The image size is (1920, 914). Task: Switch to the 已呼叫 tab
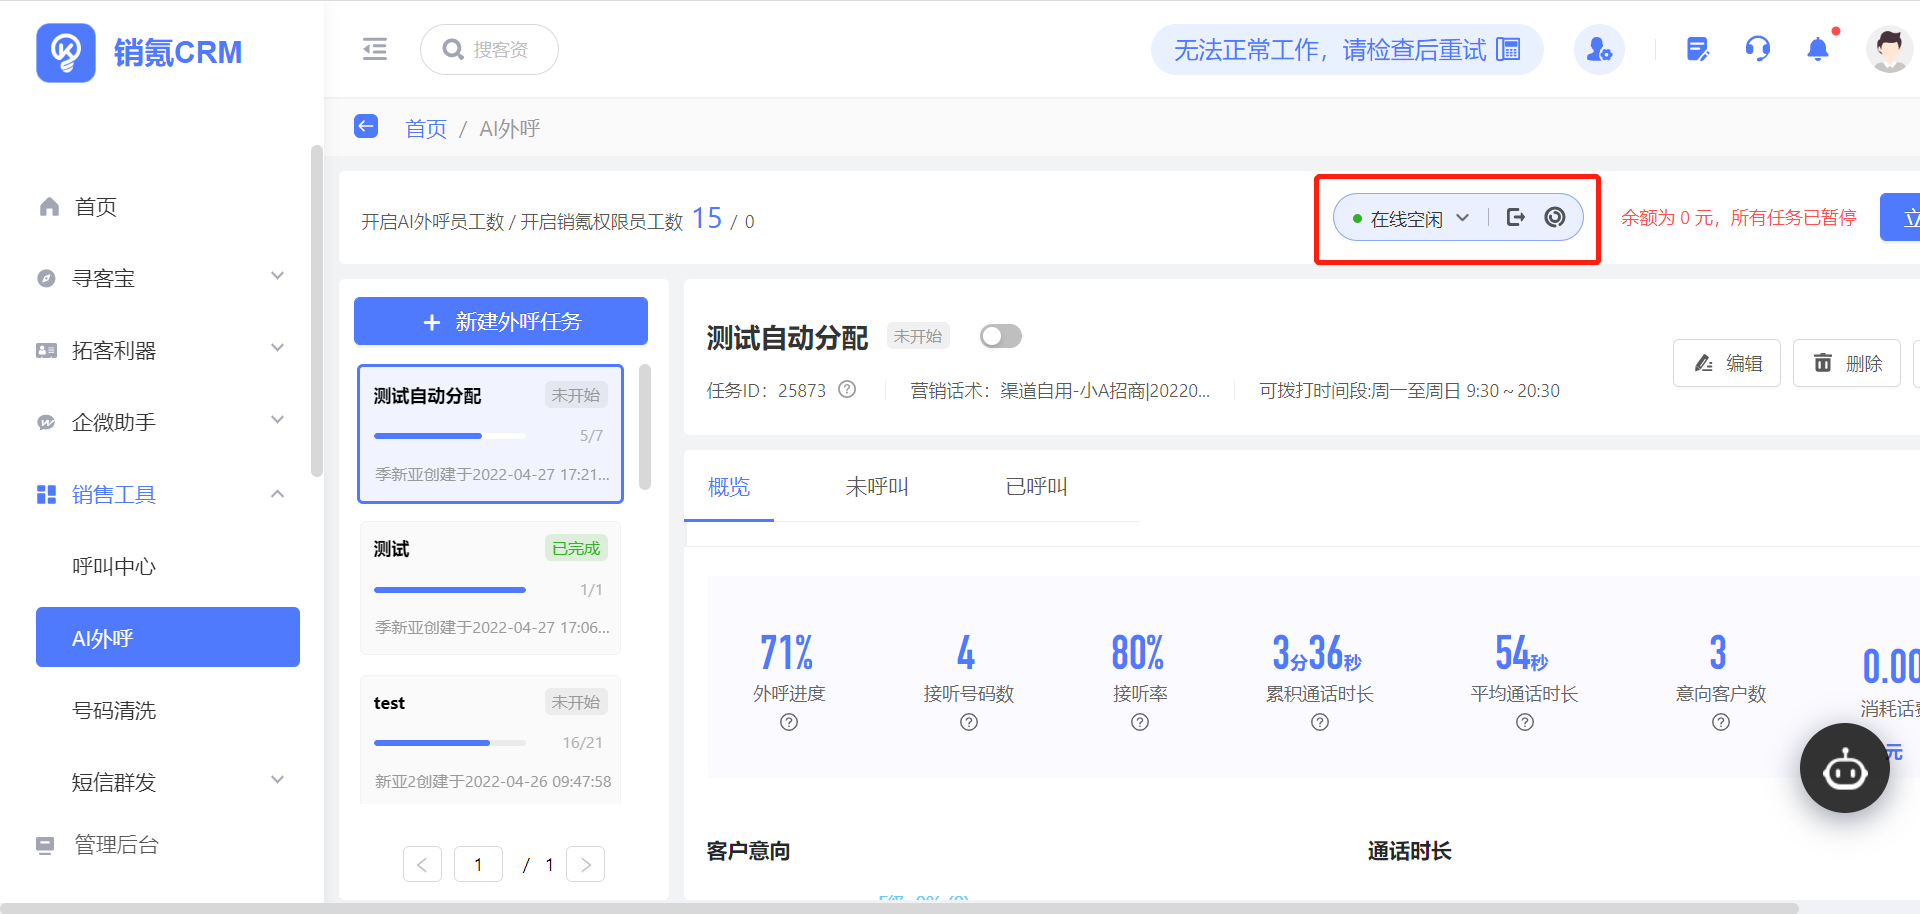pos(1036,487)
